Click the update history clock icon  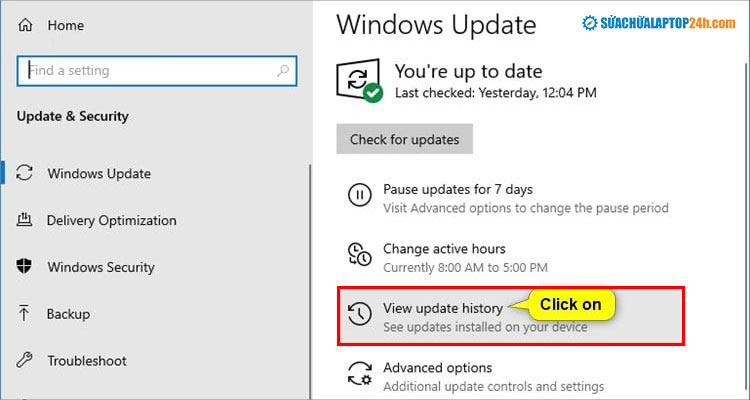[359, 315]
